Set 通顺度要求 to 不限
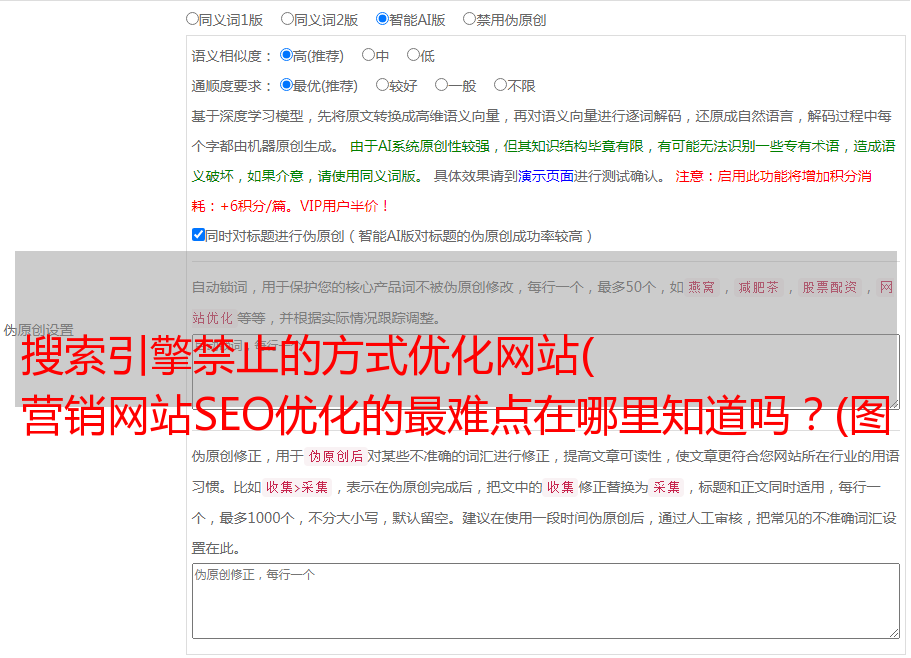Image resolution: width=911 pixels, height=658 pixels. [500, 85]
